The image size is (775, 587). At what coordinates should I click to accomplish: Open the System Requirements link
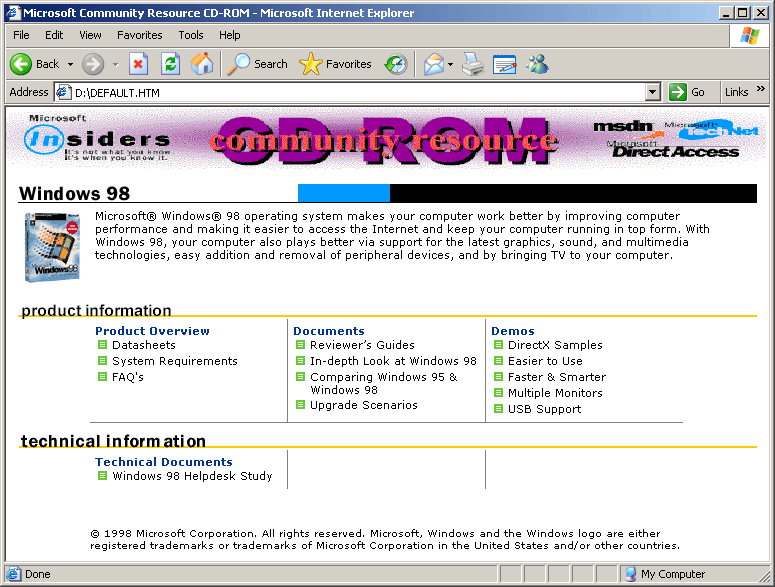pyautogui.click(x=175, y=361)
